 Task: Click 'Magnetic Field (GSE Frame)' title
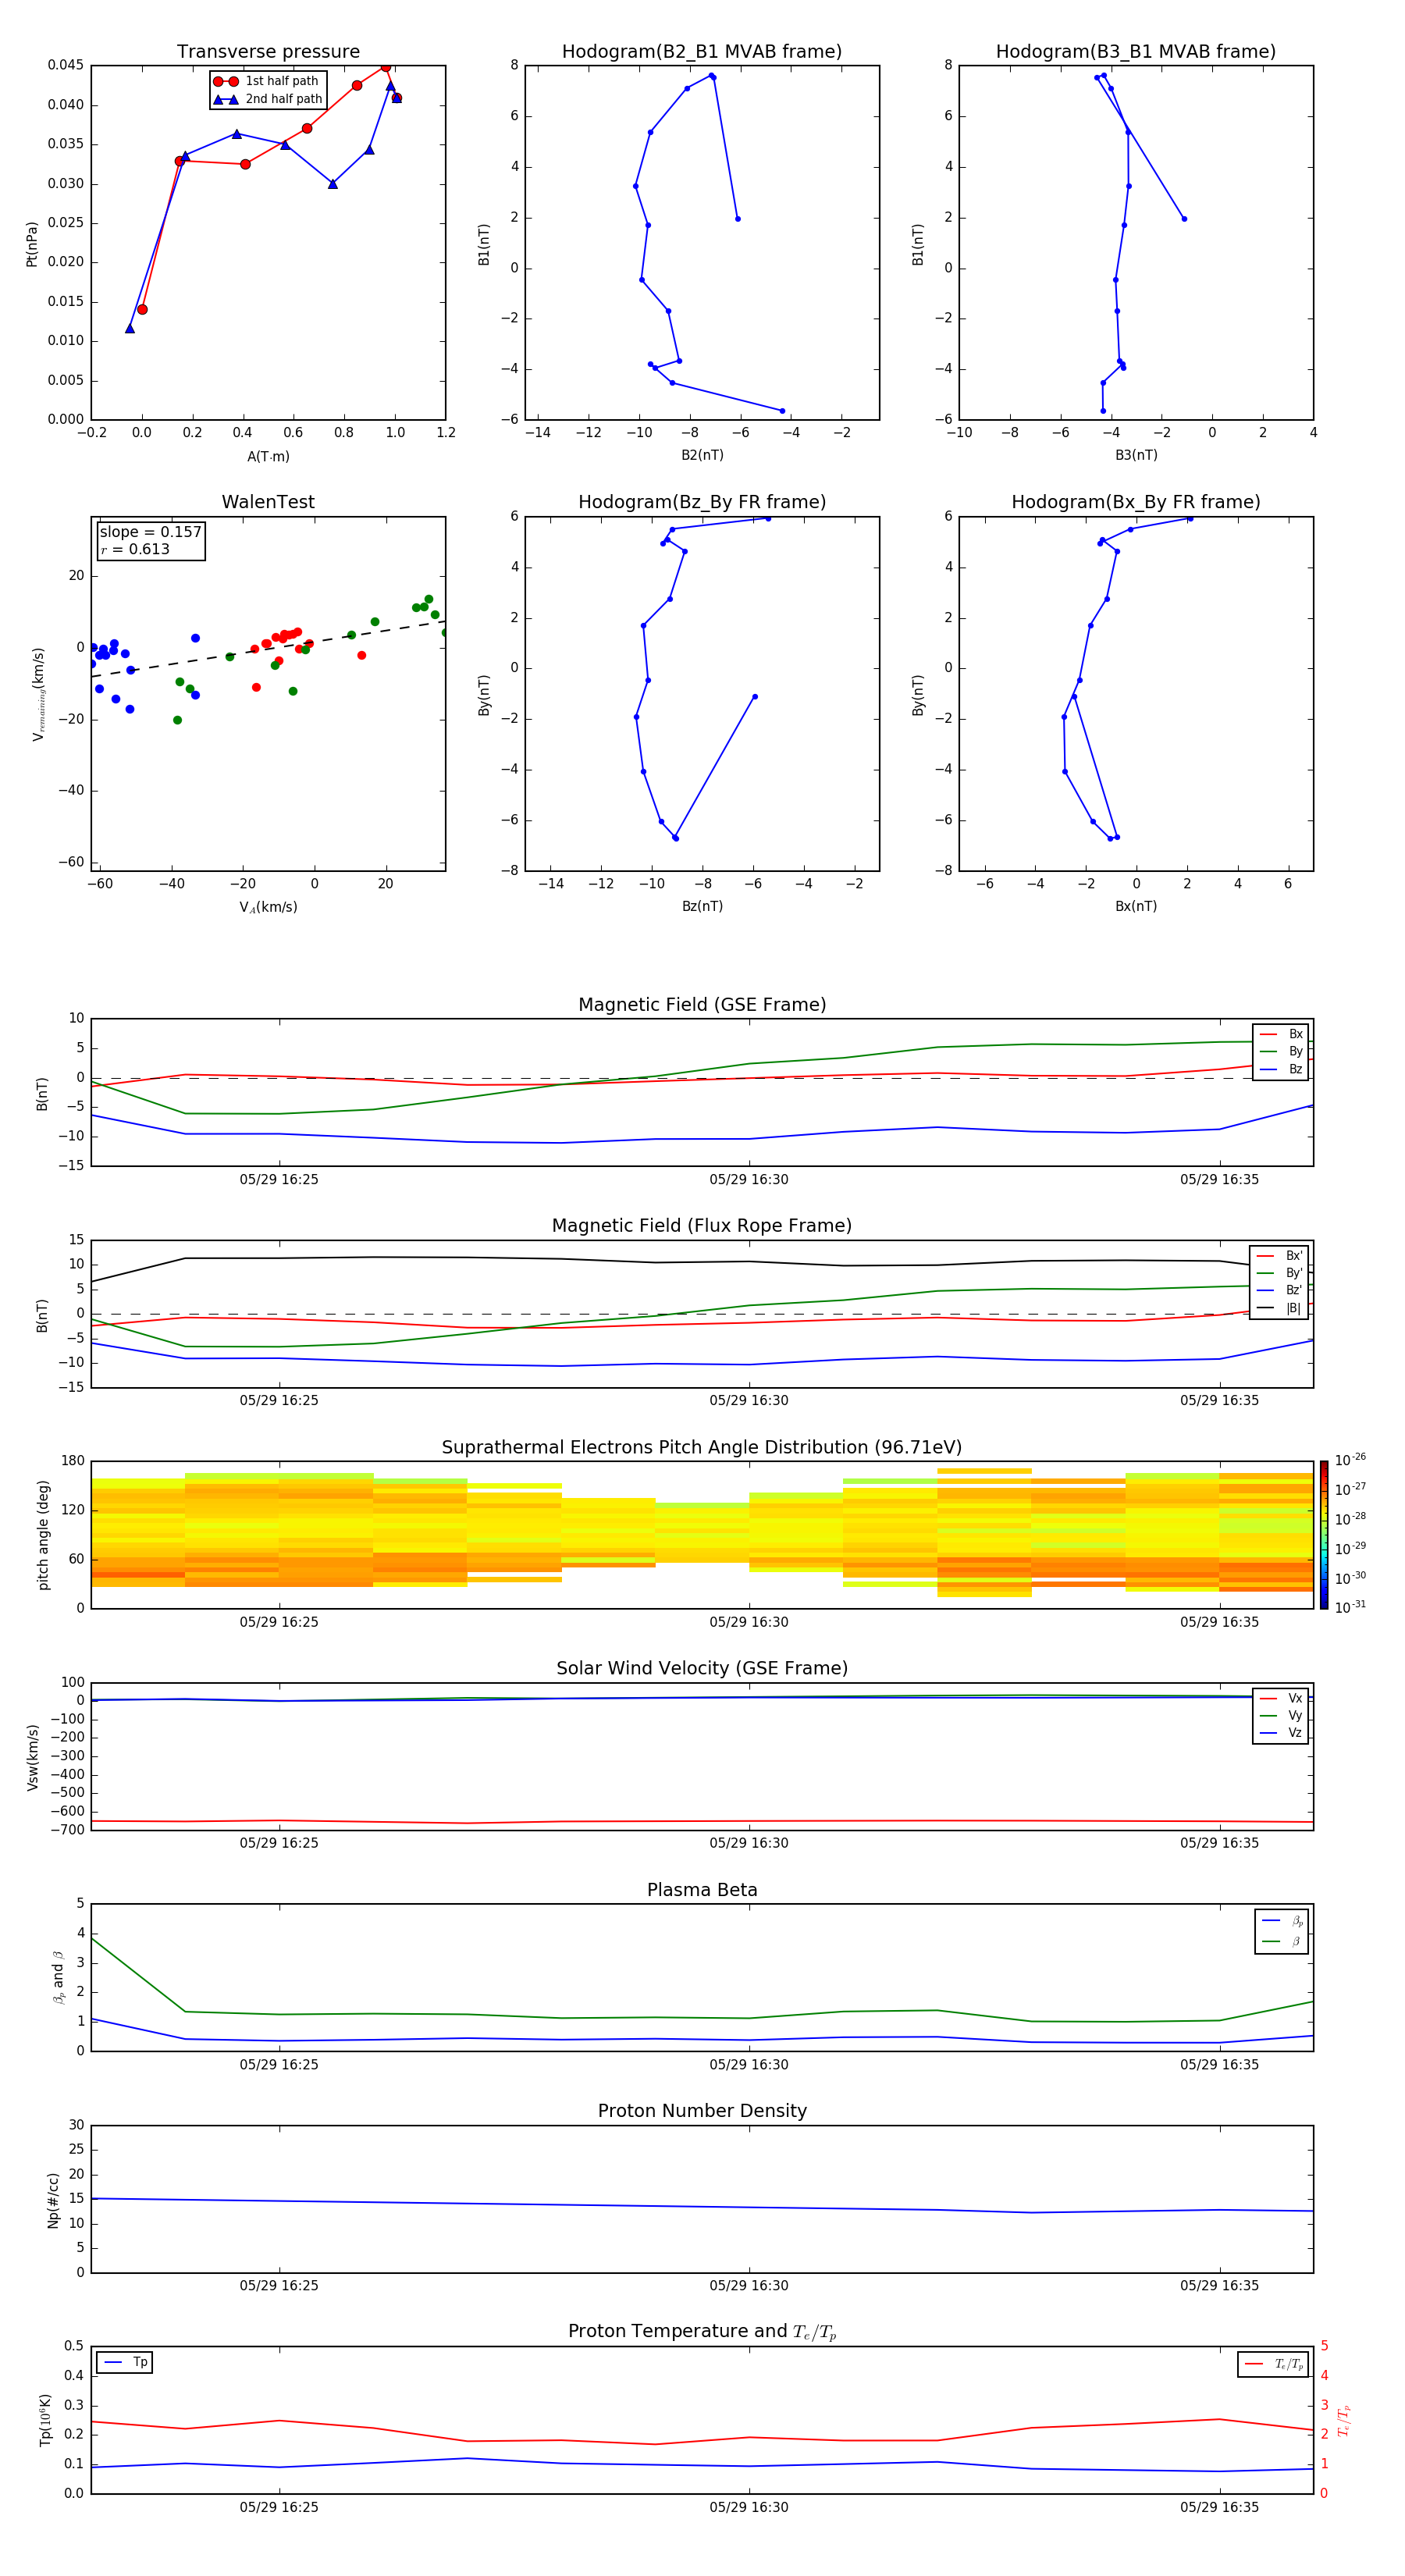pyautogui.click(x=702, y=1005)
